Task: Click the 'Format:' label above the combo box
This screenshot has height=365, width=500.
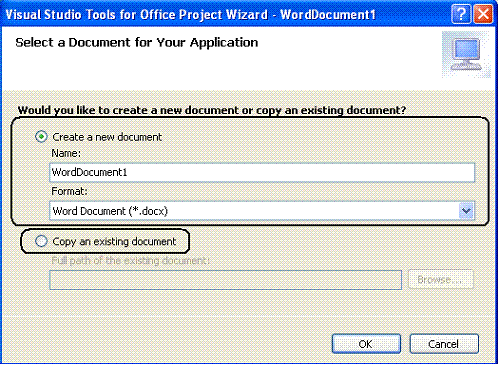Action: tap(69, 191)
